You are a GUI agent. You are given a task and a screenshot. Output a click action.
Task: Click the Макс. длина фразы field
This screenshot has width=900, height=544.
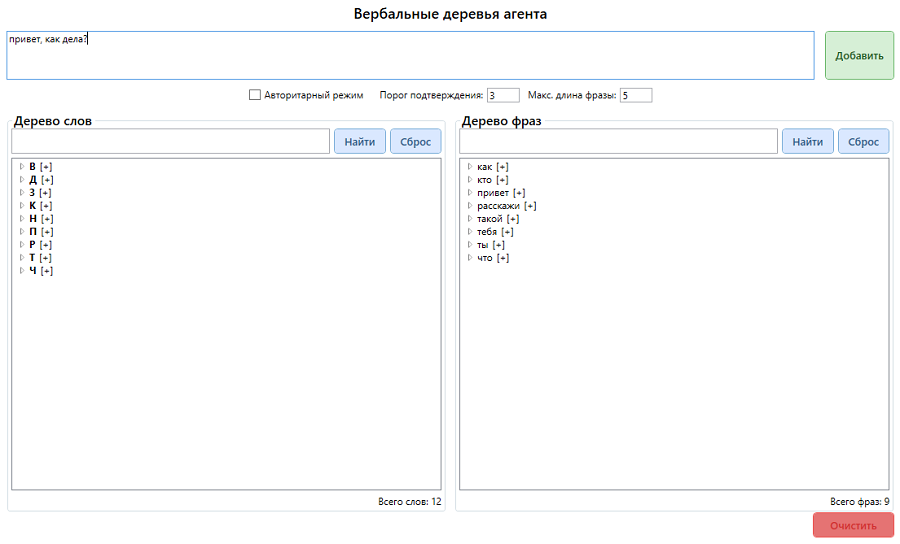tap(635, 95)
